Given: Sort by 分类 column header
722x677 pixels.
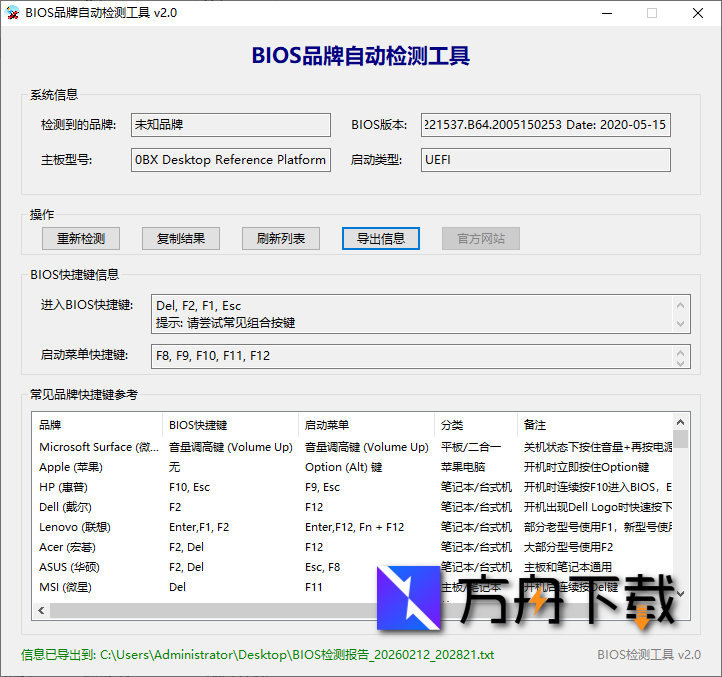Looking at the screenshot, I should pos(476,425).
